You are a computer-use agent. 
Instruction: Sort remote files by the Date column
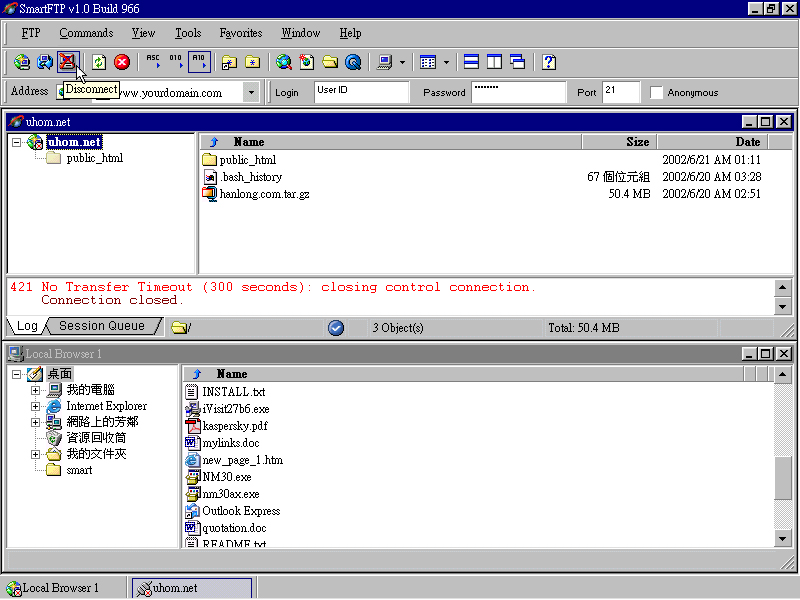[x=713, y=142]
